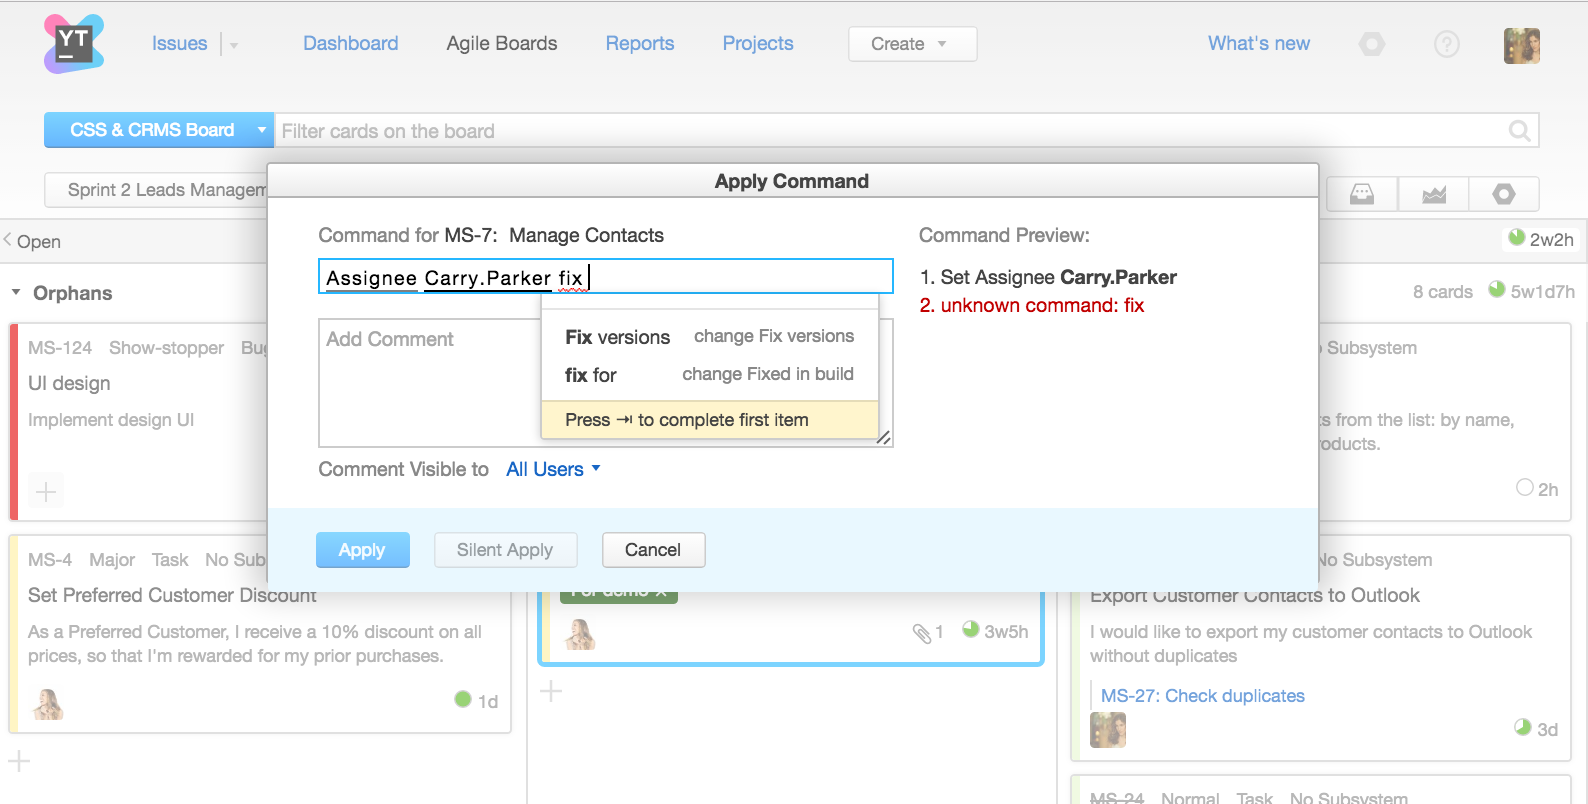Click the board settings hexagon icon
This screenshot has width=1588, height=804.
1504,194
